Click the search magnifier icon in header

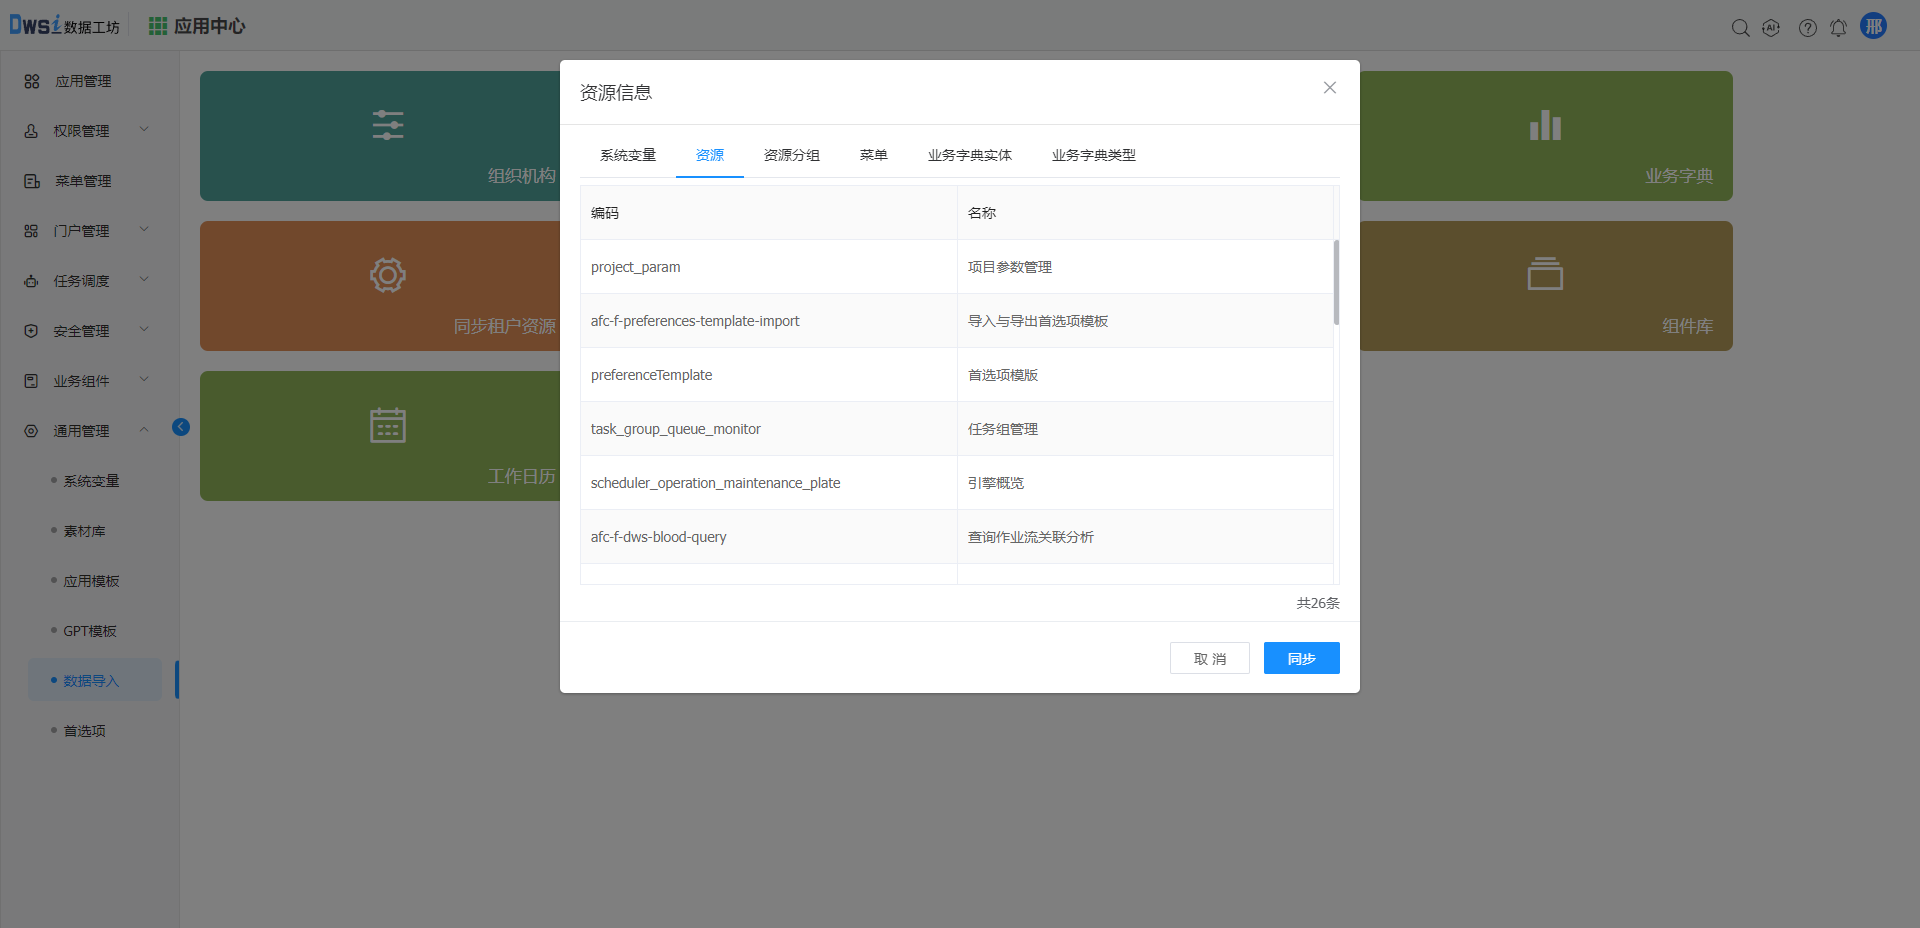tap(1740, 28)
